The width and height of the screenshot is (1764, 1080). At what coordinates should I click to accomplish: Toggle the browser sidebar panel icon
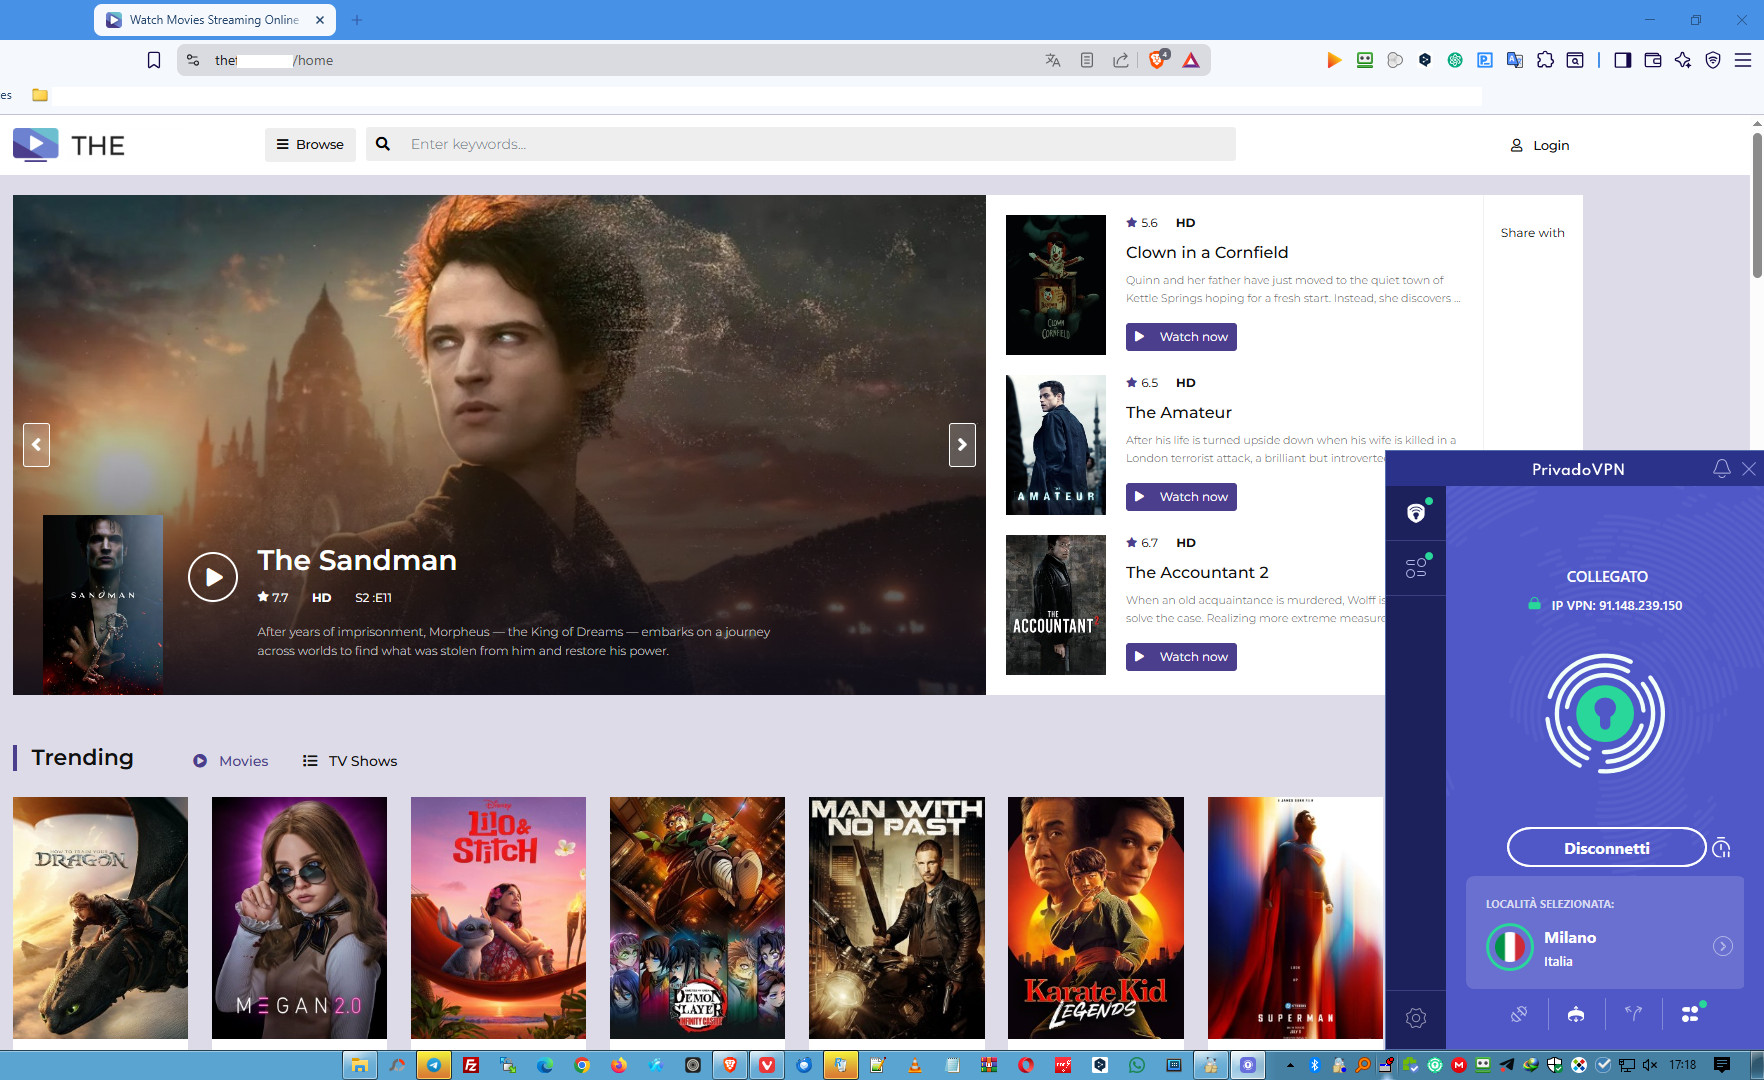pos(1623,60)
